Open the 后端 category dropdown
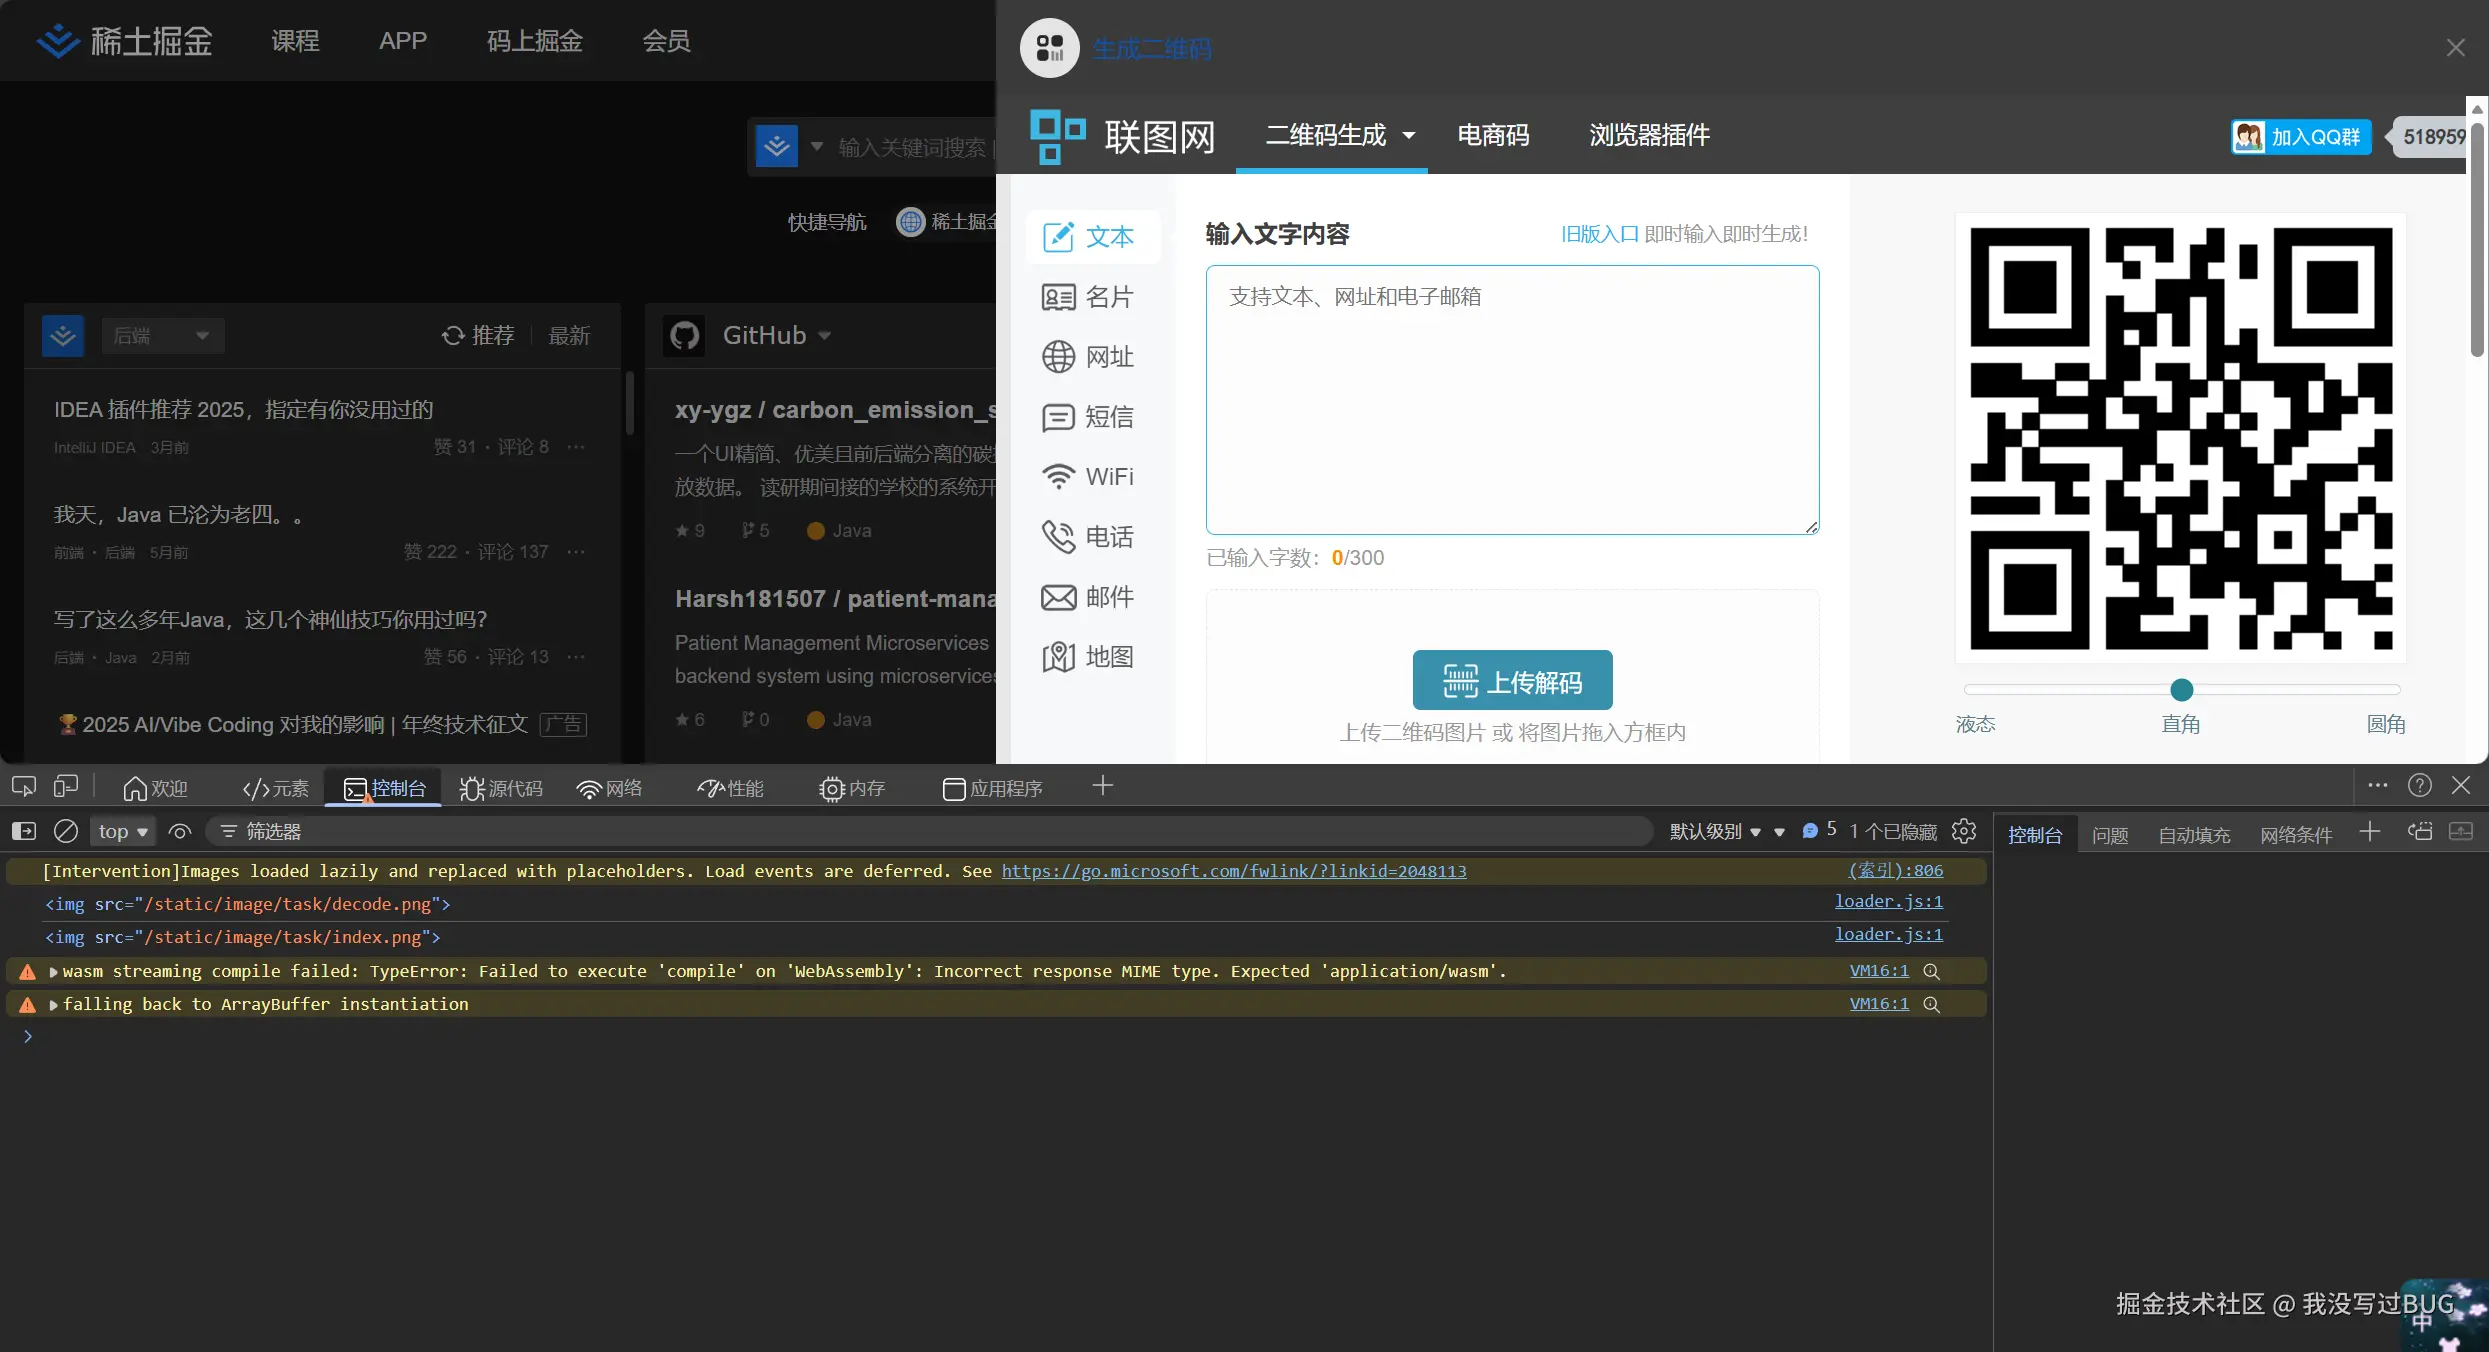This screenshot has height=1352, width=2489. point(162,335)
